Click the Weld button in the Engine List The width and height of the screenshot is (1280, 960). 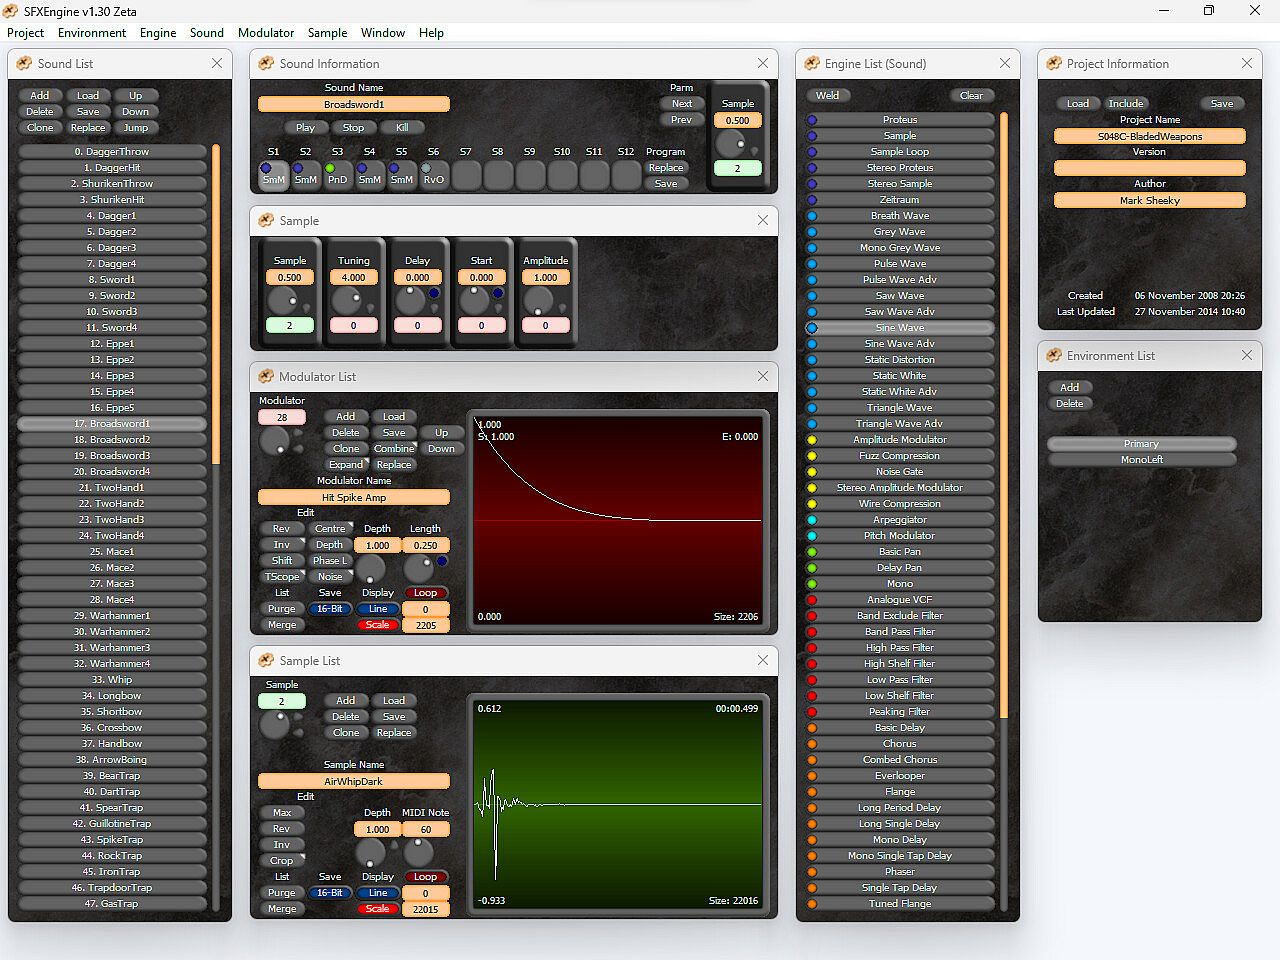coord(827,96)
